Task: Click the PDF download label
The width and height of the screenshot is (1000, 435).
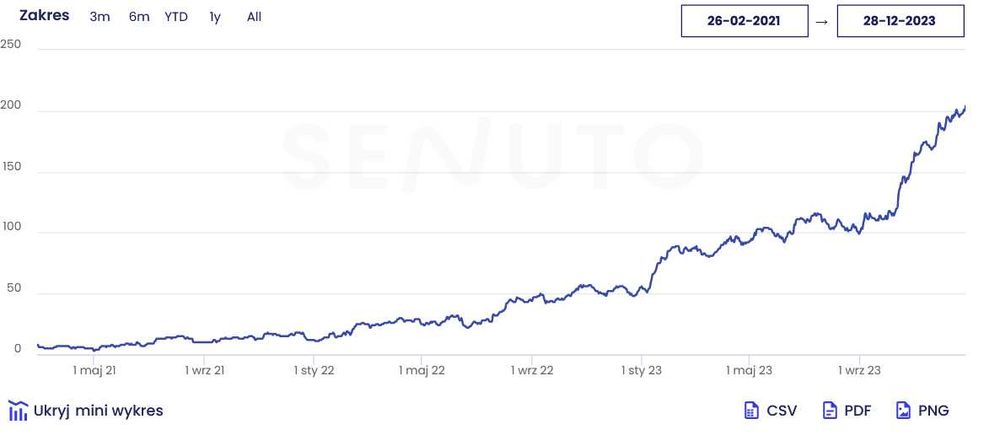Action: click(858, 410)
